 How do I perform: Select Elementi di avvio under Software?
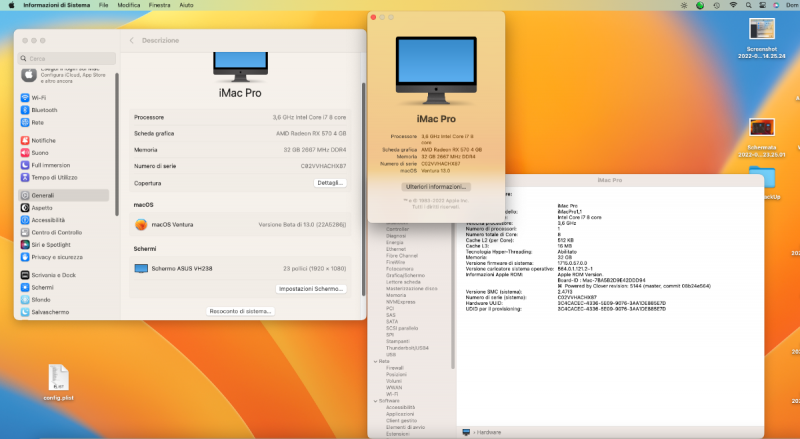click(x=405, y=427)
